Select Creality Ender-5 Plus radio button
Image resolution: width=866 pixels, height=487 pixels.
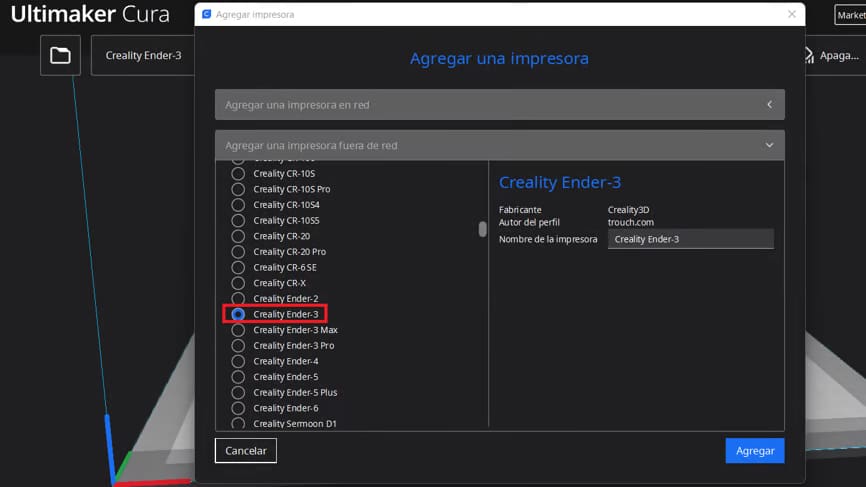tap(238, 393)
